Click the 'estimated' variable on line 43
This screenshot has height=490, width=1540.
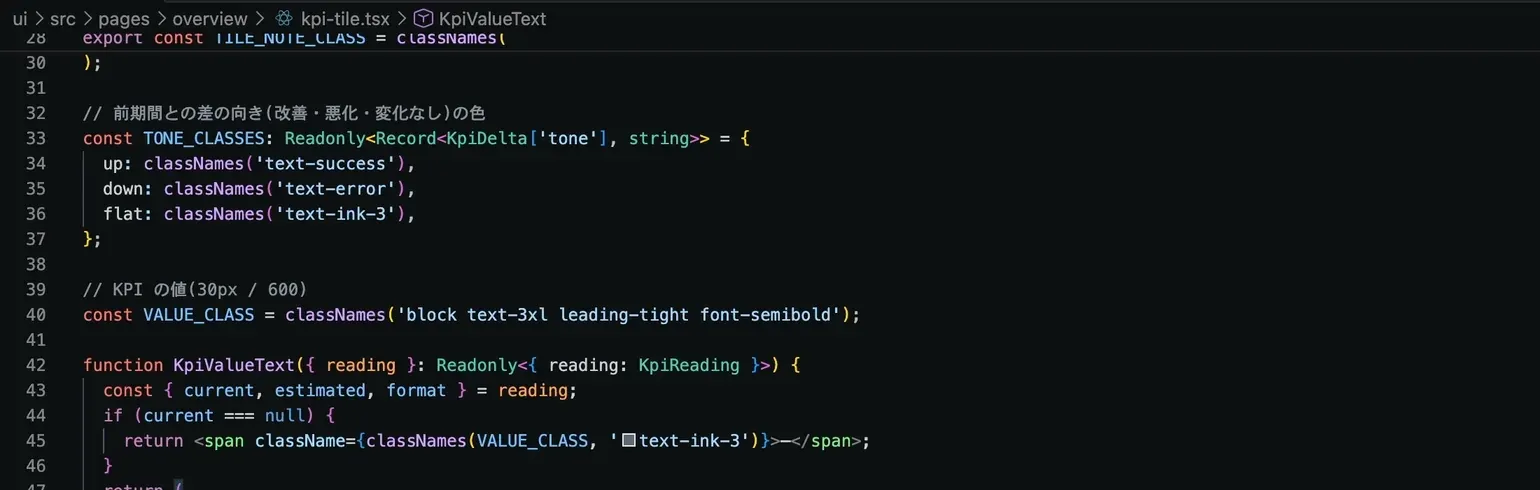(320, 390)
